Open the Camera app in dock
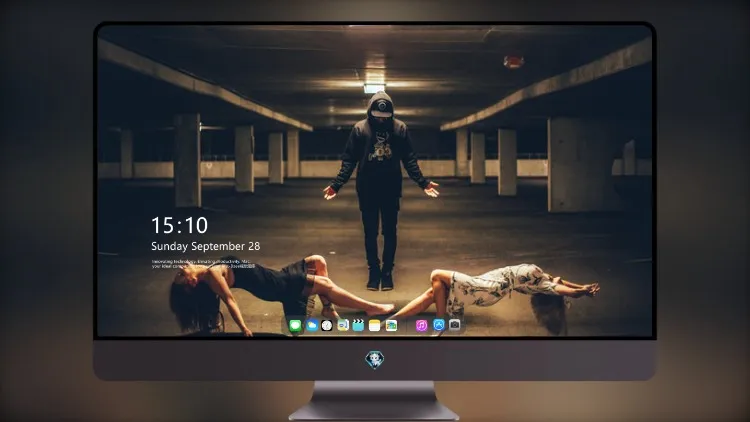Image resolution: width=750 pixels, height=422 pixels. (x=454, y=325)
